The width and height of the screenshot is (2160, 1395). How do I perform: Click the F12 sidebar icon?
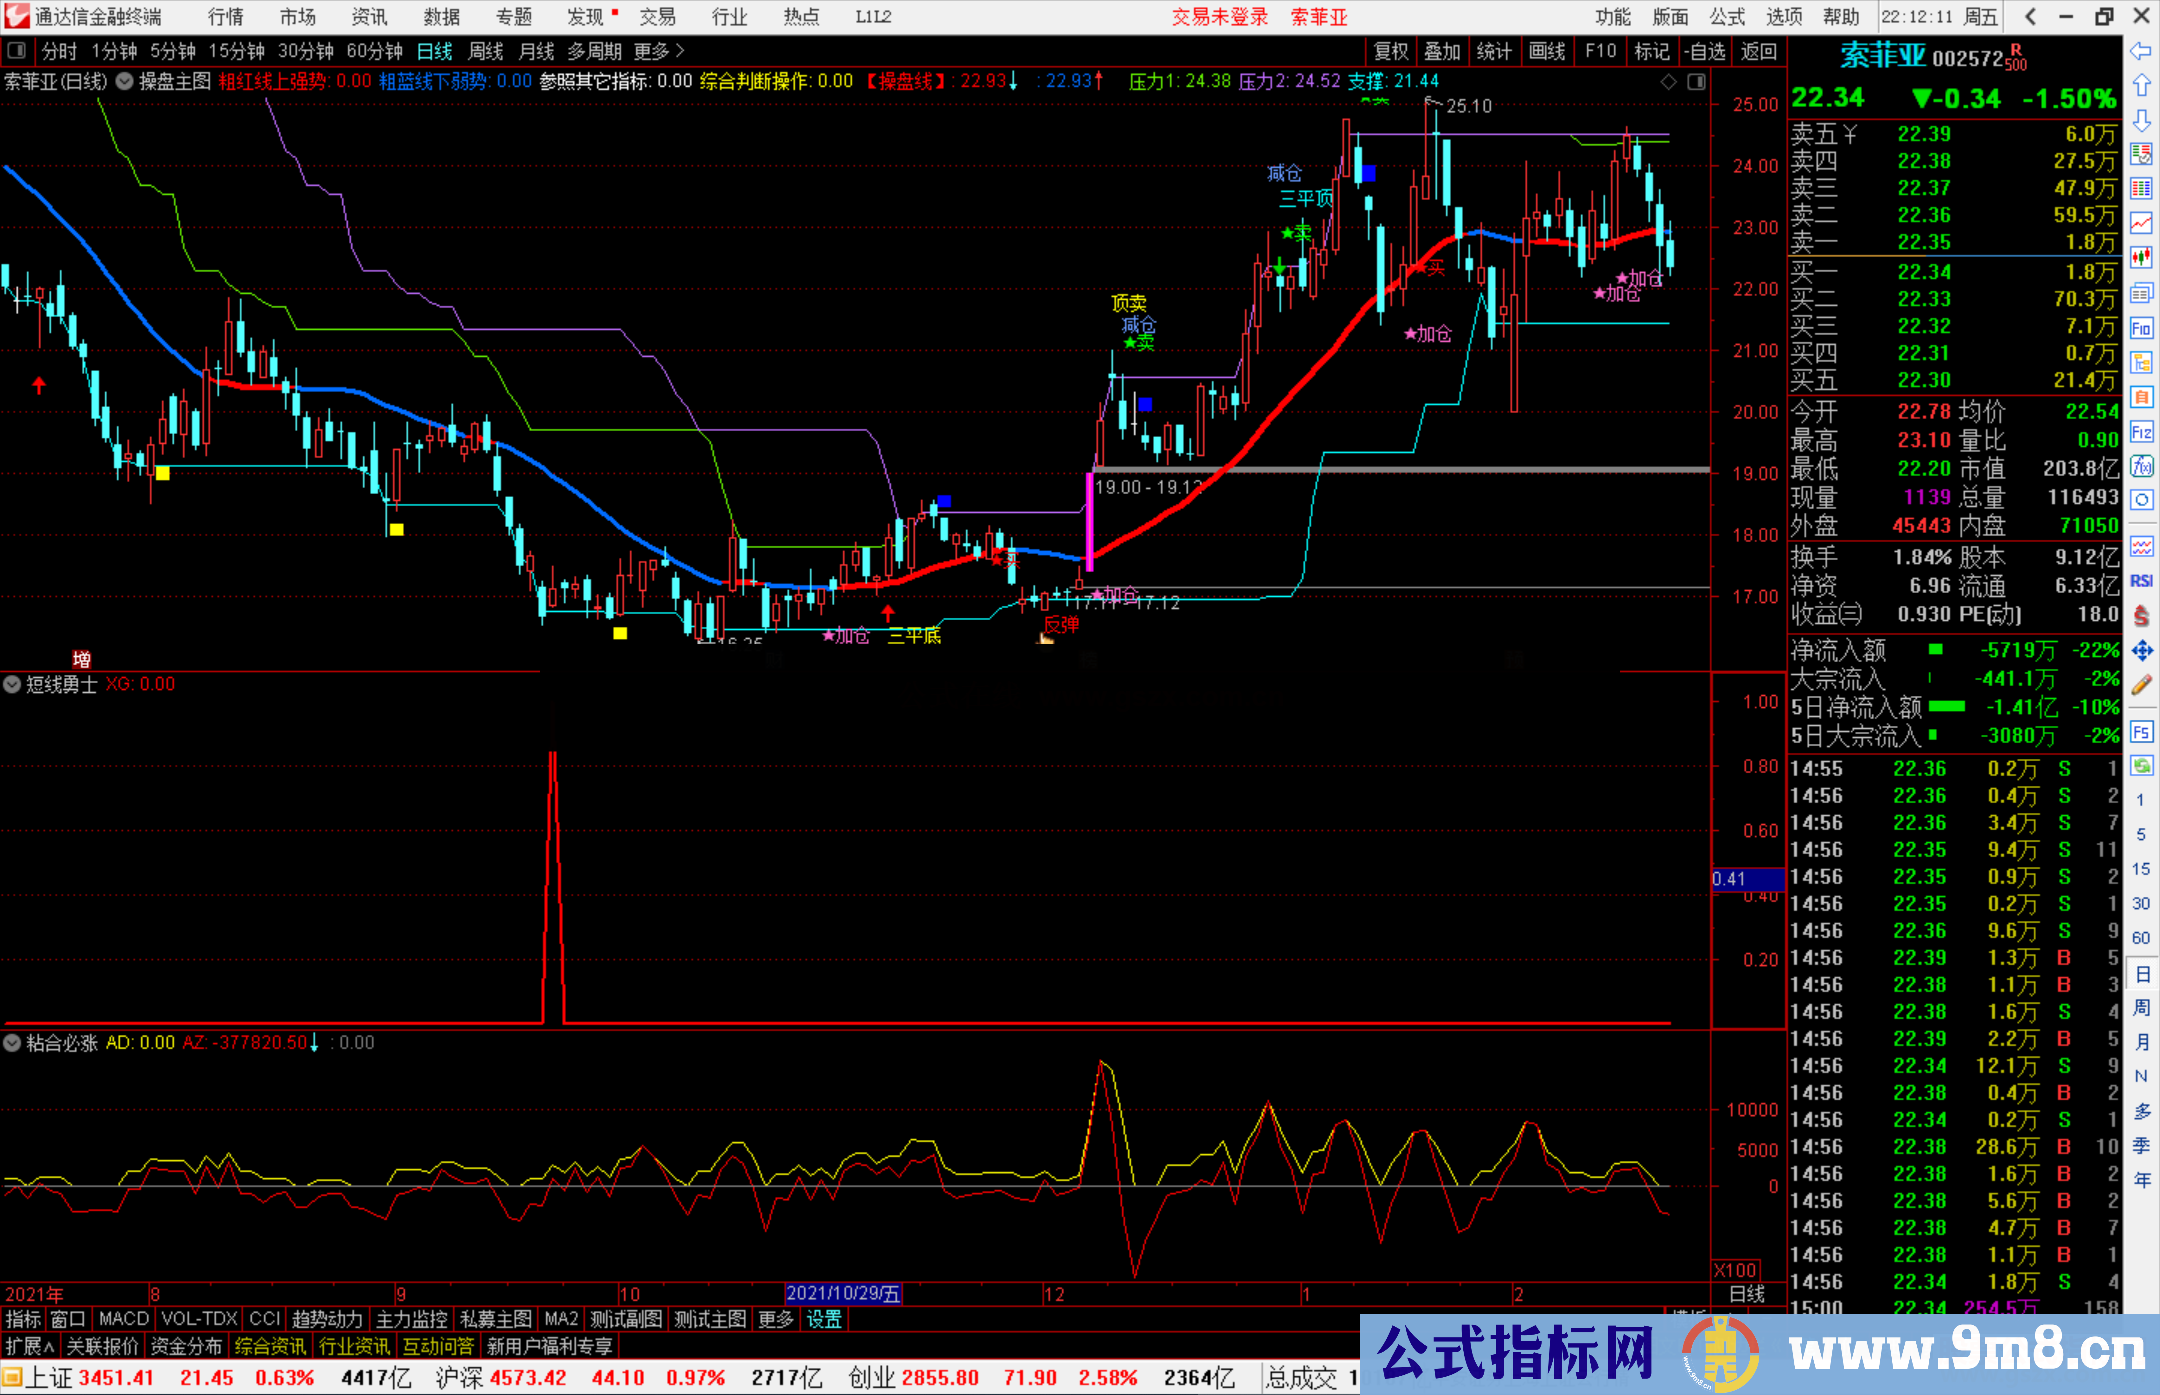pyautogui.click(x=2141, y=432)
